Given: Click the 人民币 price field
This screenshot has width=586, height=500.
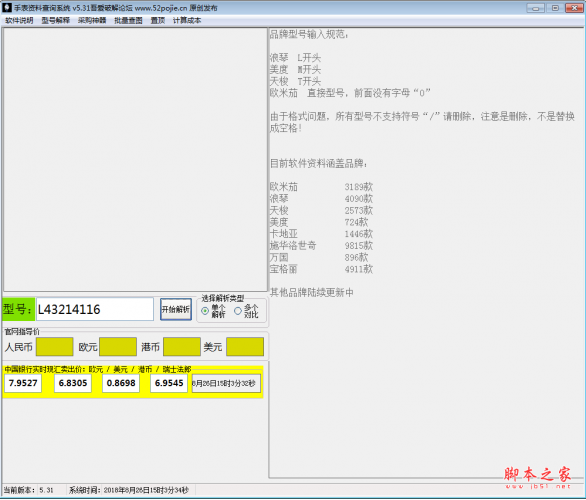Looking at the screenshot, I should (55, 347).
